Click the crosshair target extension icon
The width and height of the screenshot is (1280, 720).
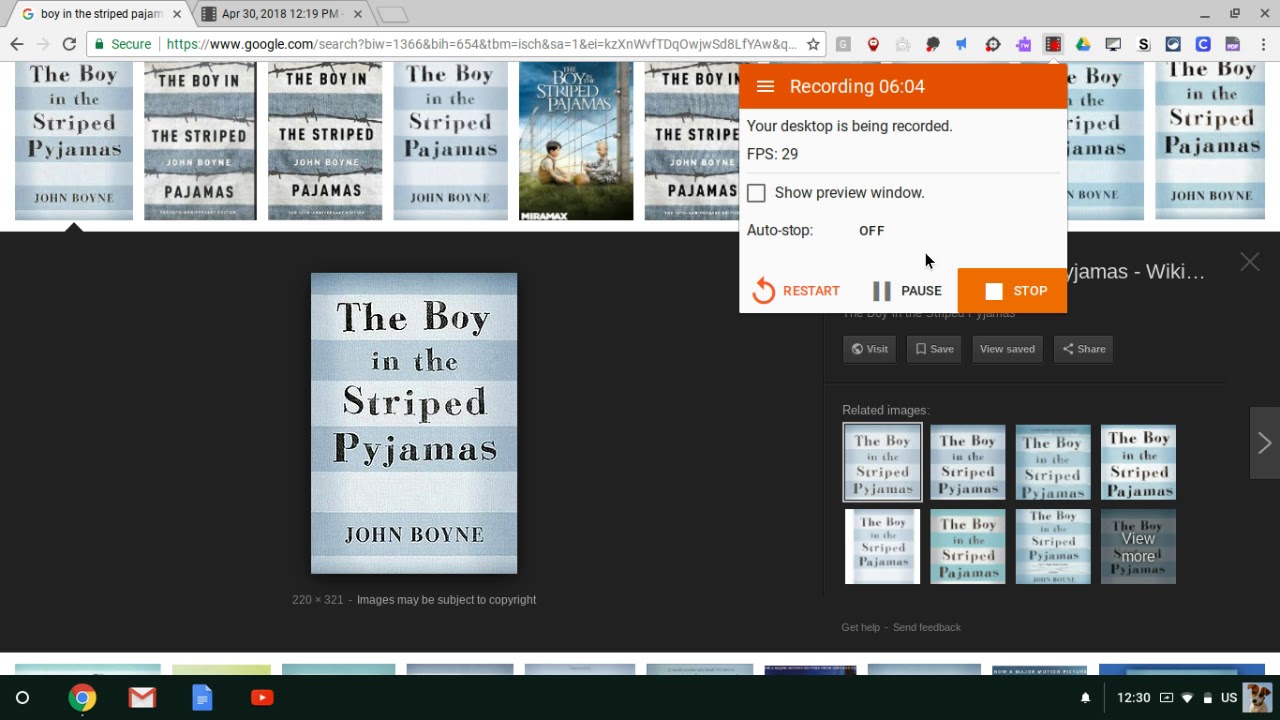pyautogui.click(x=993, y=44)
